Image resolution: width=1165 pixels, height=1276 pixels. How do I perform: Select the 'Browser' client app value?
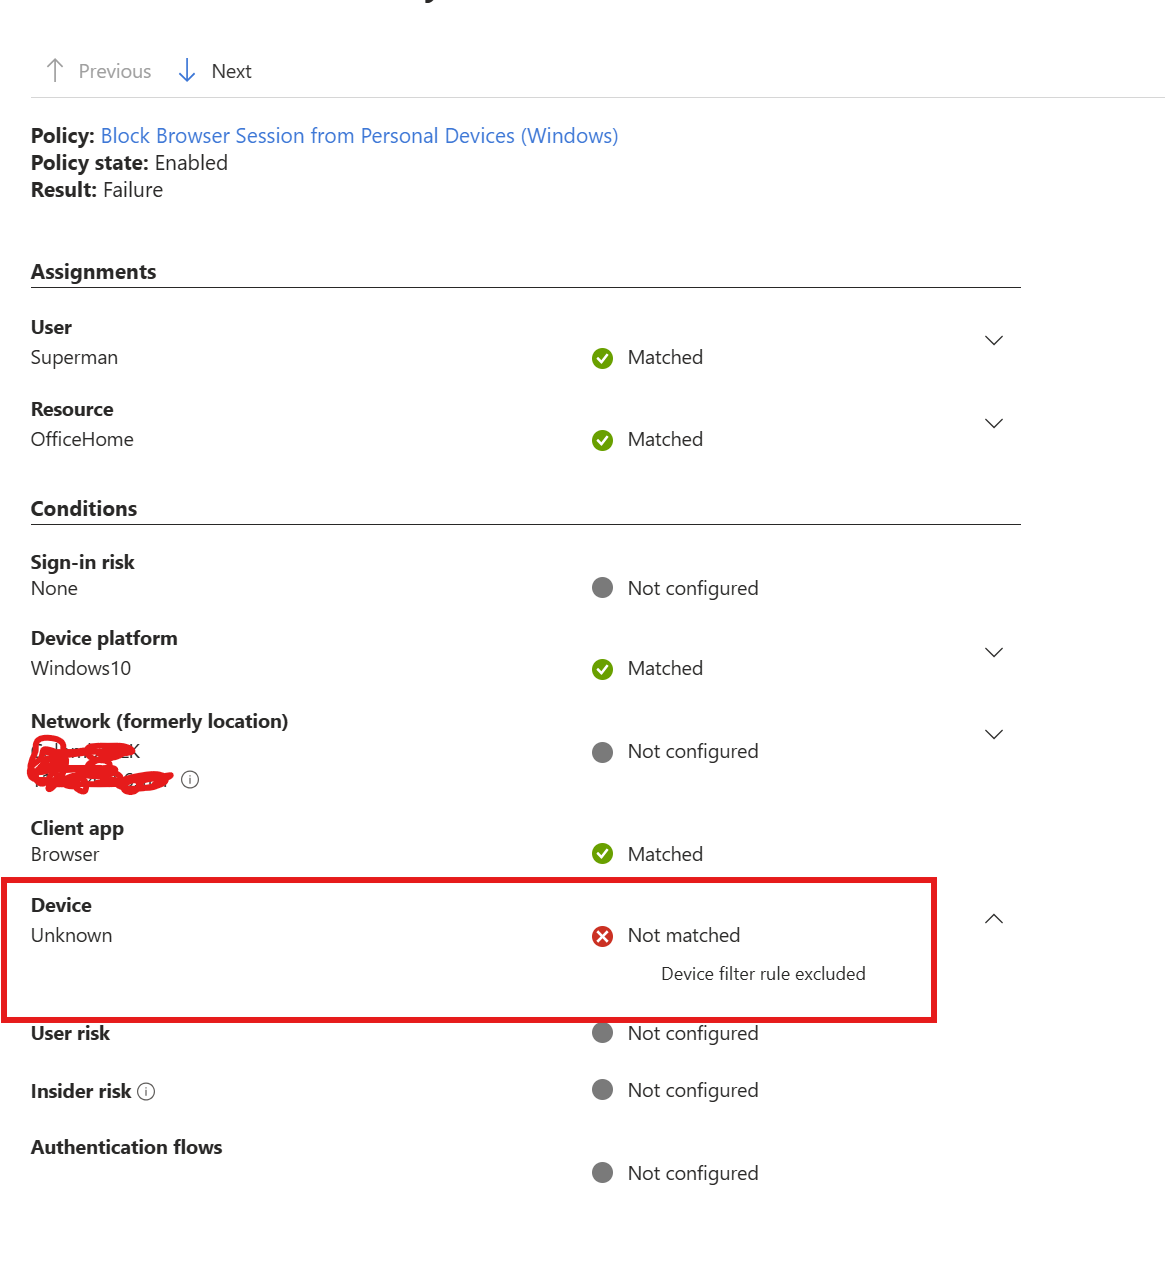point(65,855)
